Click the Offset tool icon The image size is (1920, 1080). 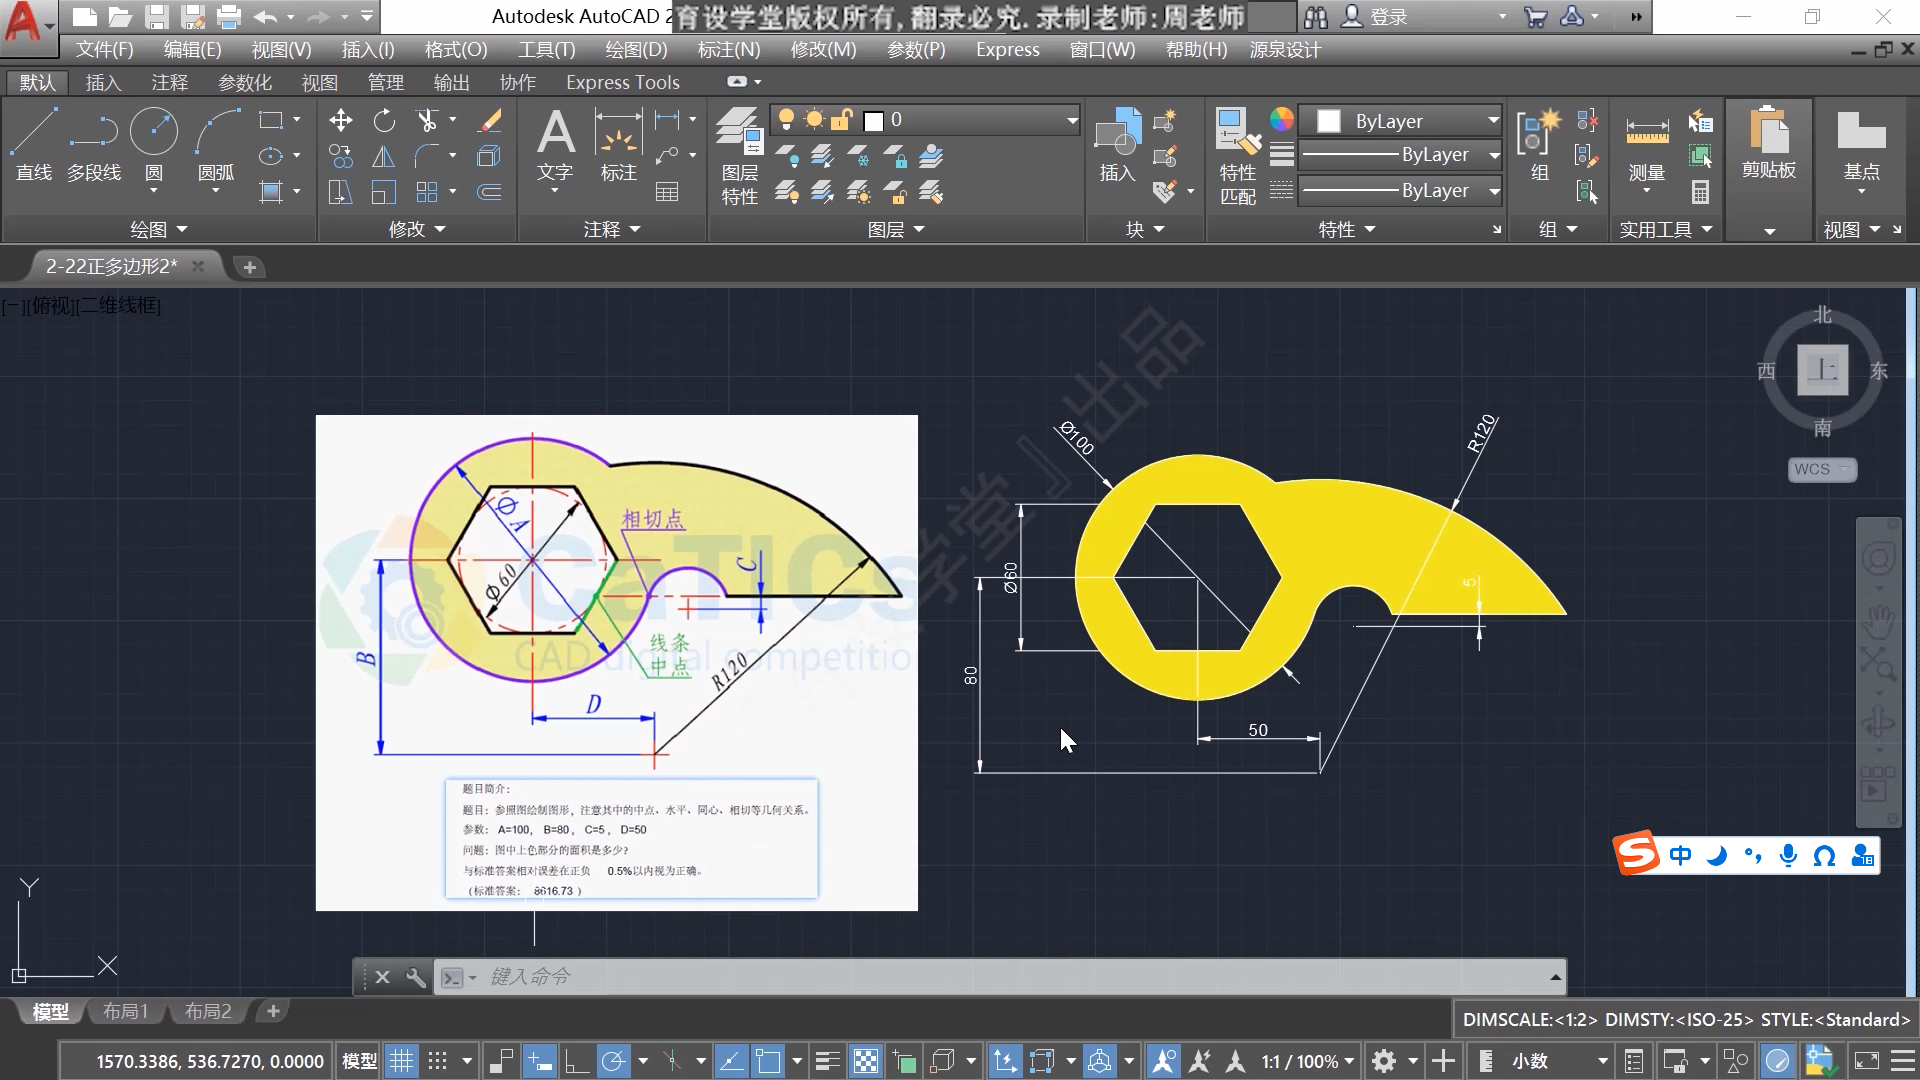[x=489, y=192]
